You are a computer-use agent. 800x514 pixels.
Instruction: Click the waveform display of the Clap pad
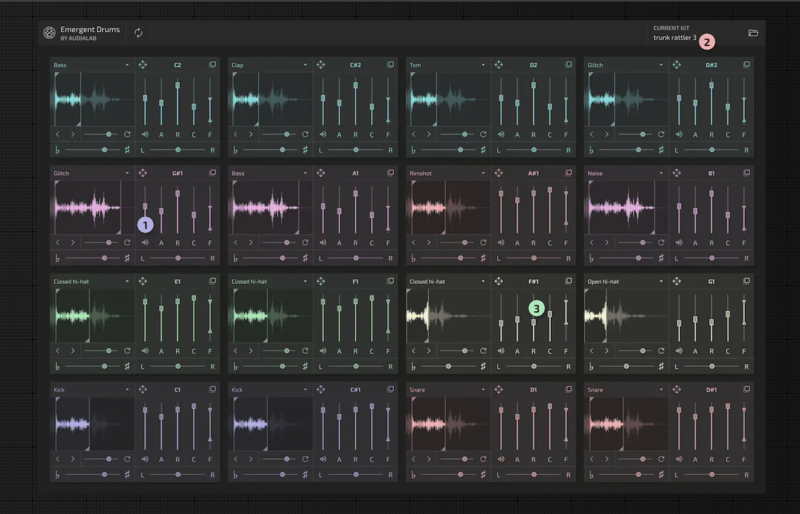[270, 99]
